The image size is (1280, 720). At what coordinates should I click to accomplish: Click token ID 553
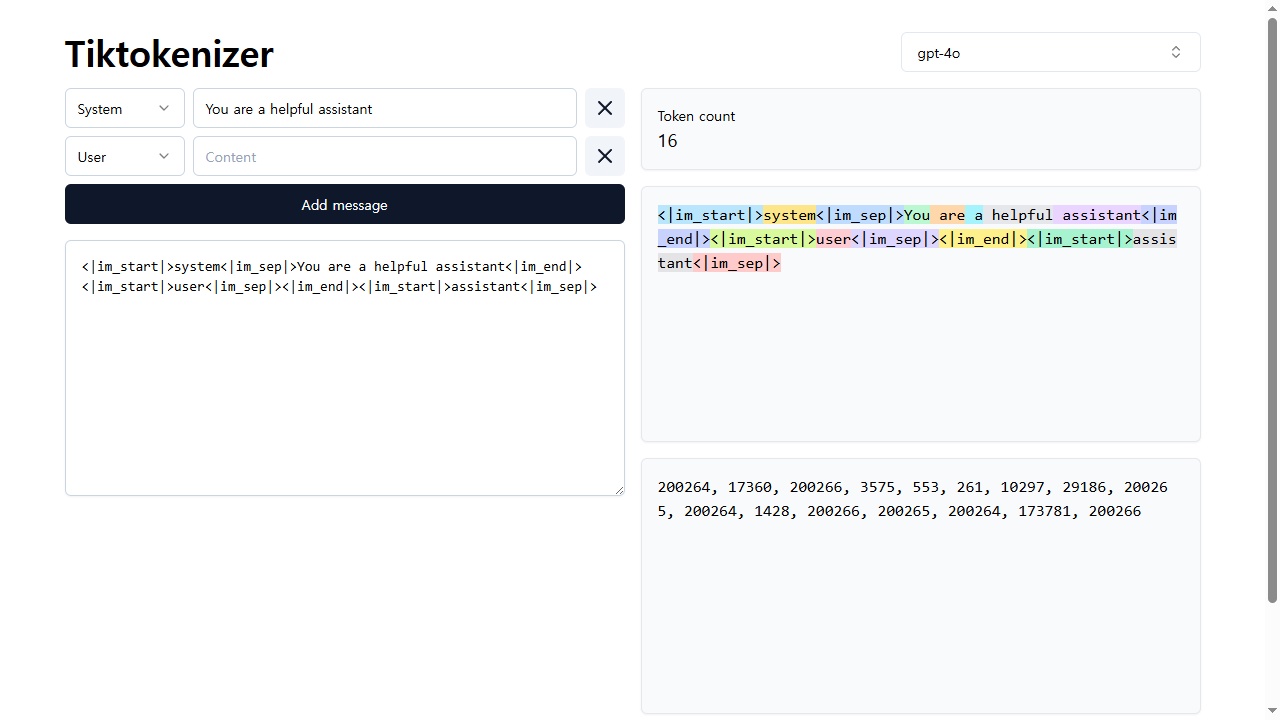pyautogui.click(x=925, y=487)
